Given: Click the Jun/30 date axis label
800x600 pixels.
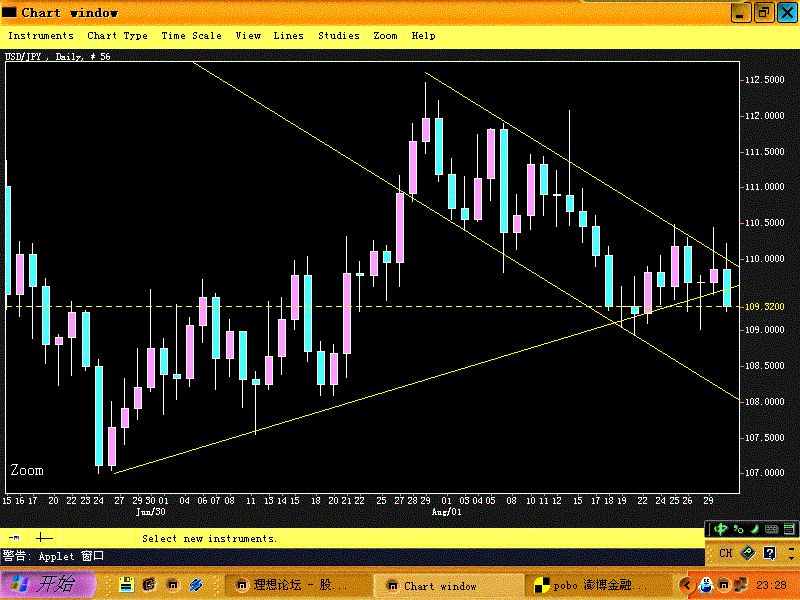Looking at the screenshot, I should click(x=151, y=512).
